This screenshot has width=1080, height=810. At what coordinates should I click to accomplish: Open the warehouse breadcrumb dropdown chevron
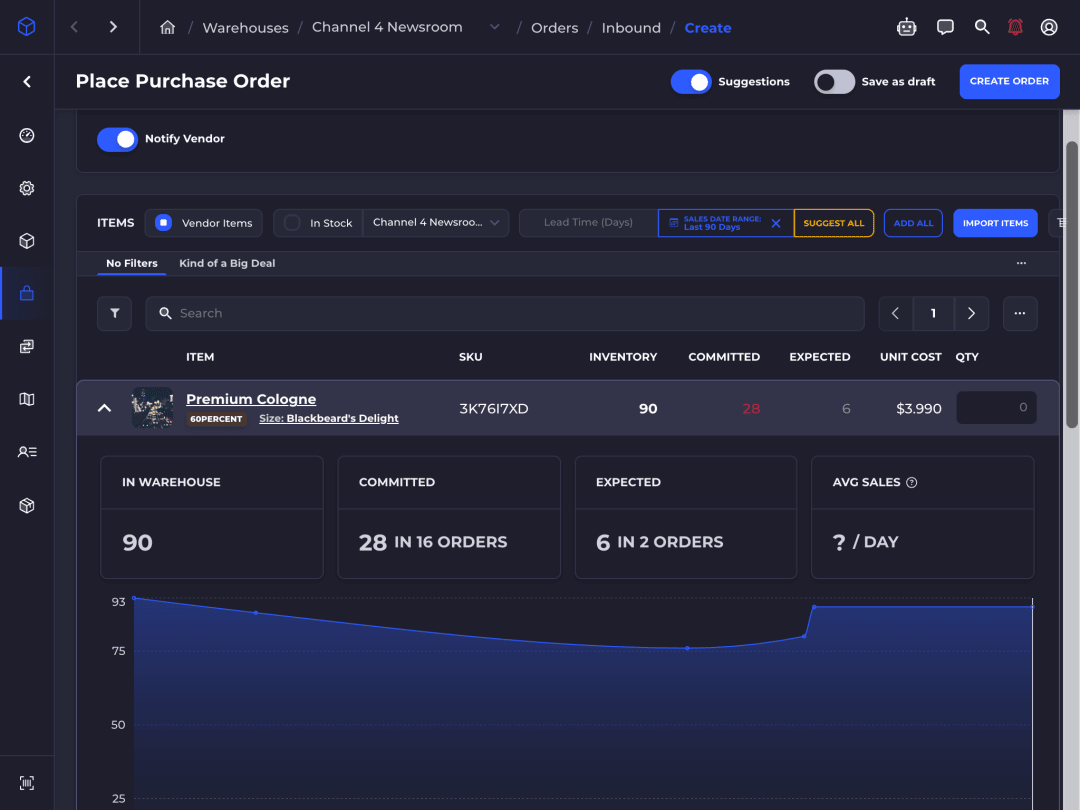[x=495, y=28]
